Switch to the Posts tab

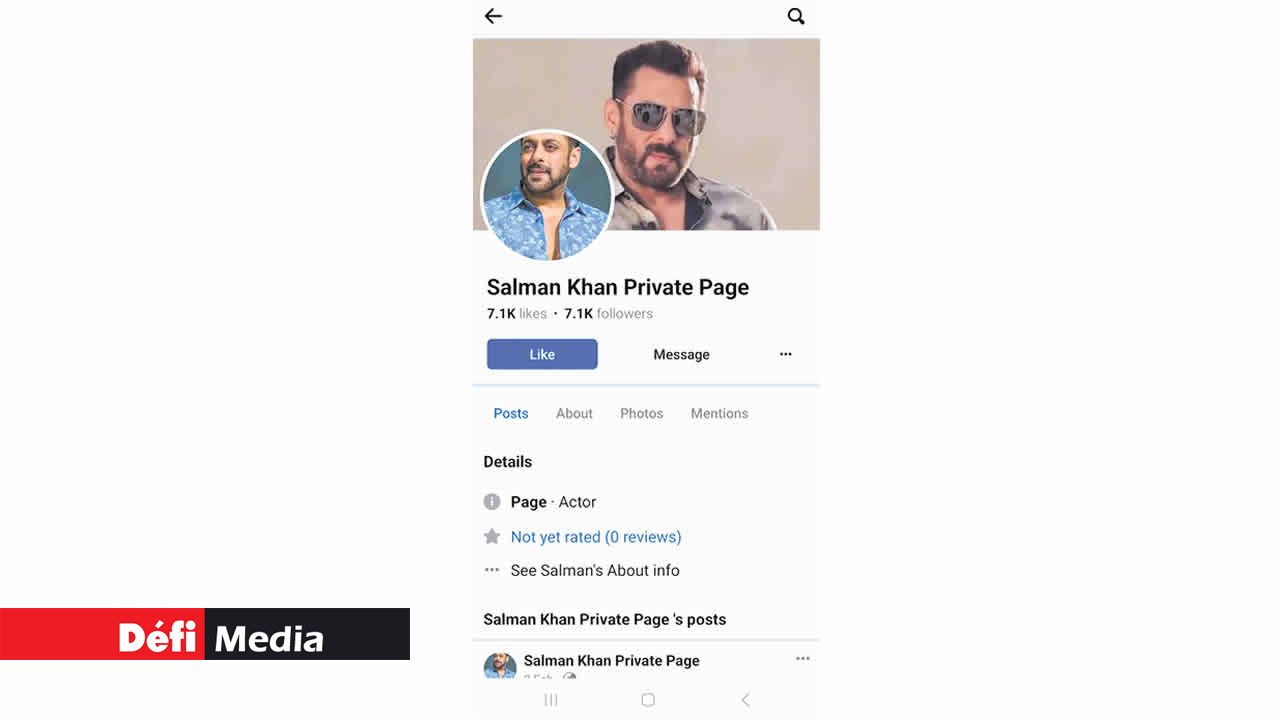(511, 413)
